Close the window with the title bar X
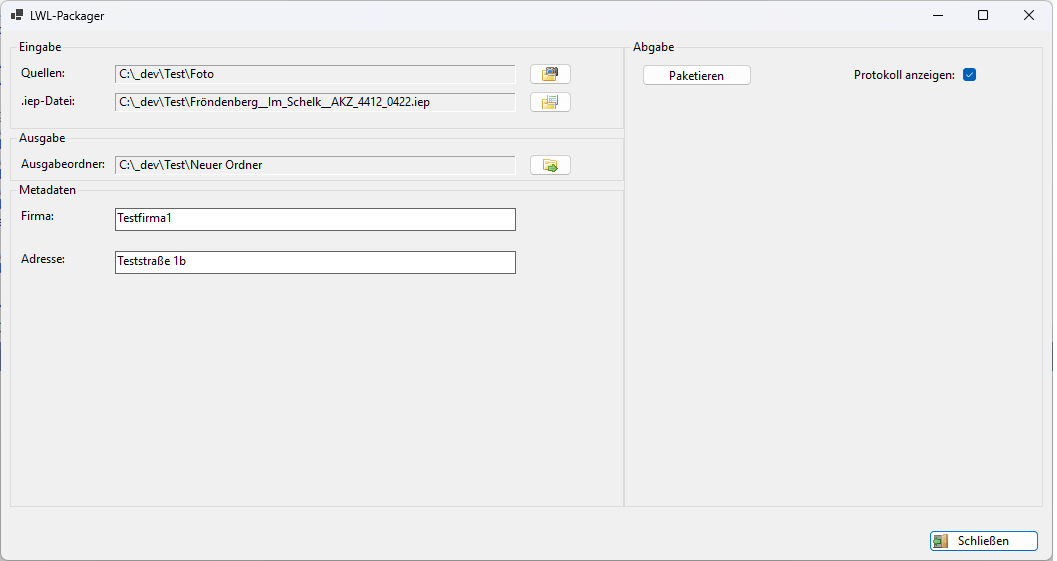 (x=1029, y=15)
